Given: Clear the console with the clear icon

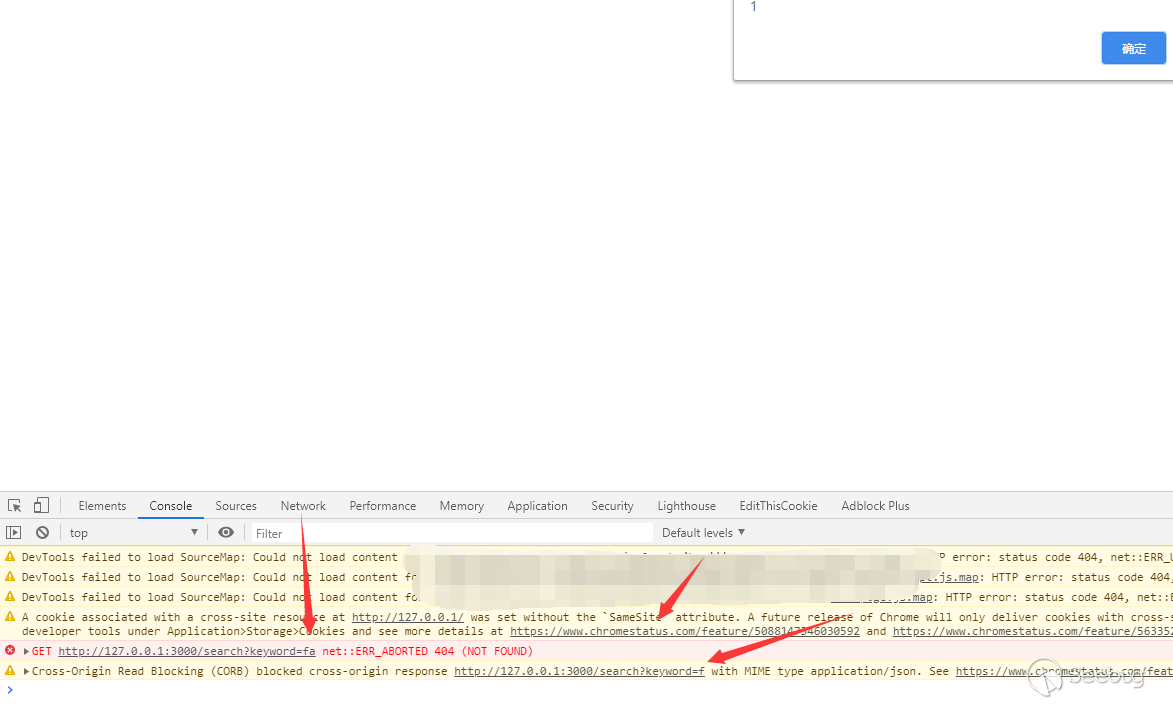Looking at the screenshot, I should (x=43, y=533).
